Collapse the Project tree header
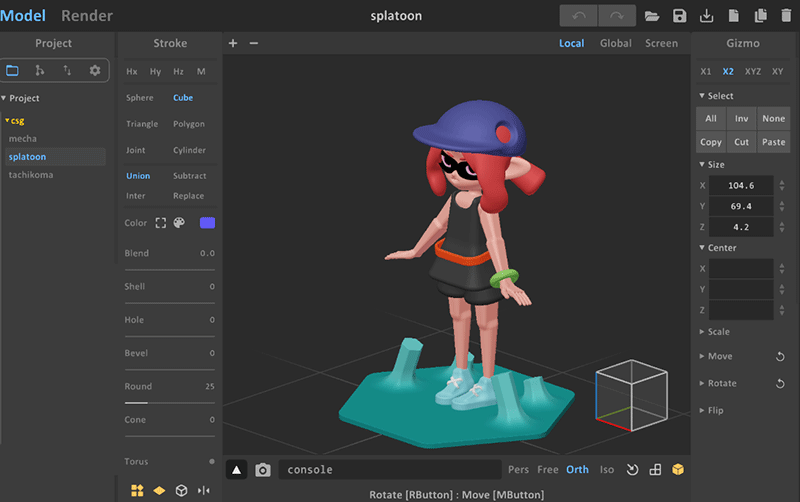 20,98
